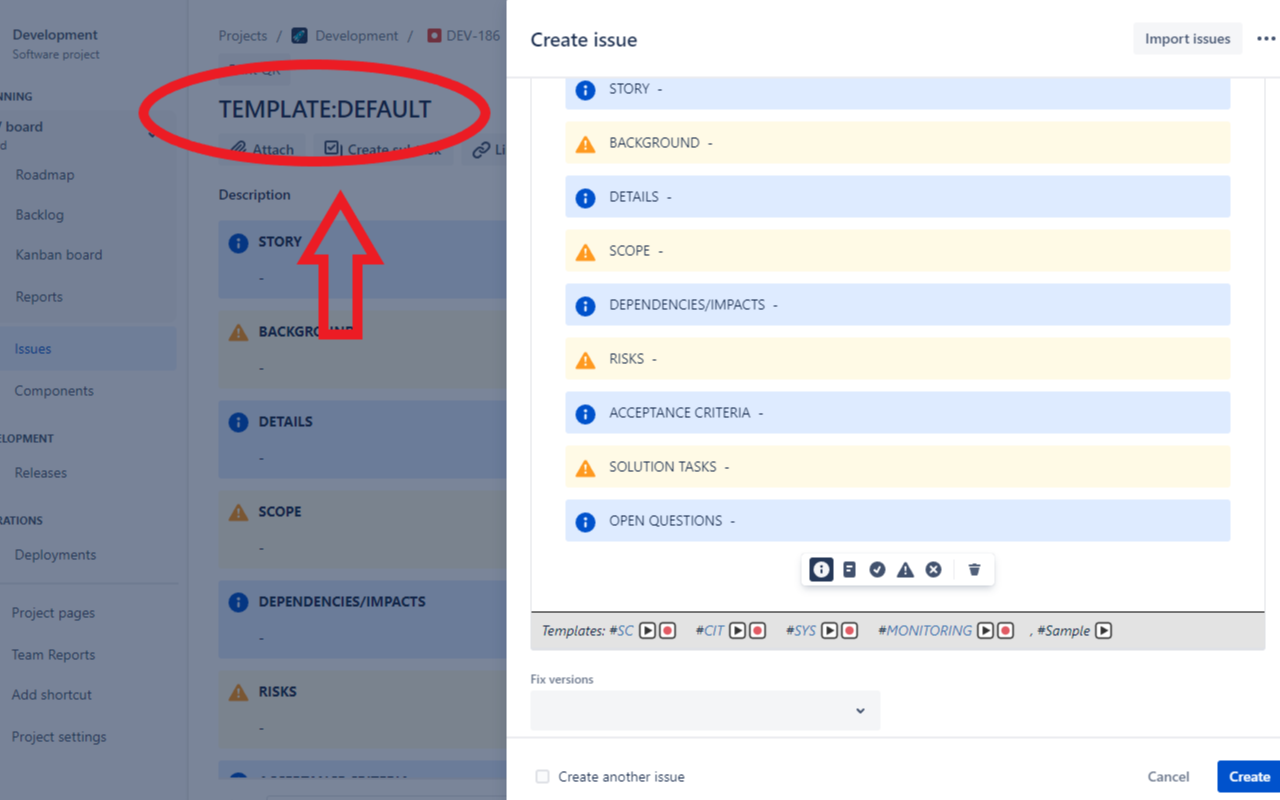Viewport: 1280px width, 800px height.
Task: Open Roadmap in the sidebar
Action: tap(45, 174)
